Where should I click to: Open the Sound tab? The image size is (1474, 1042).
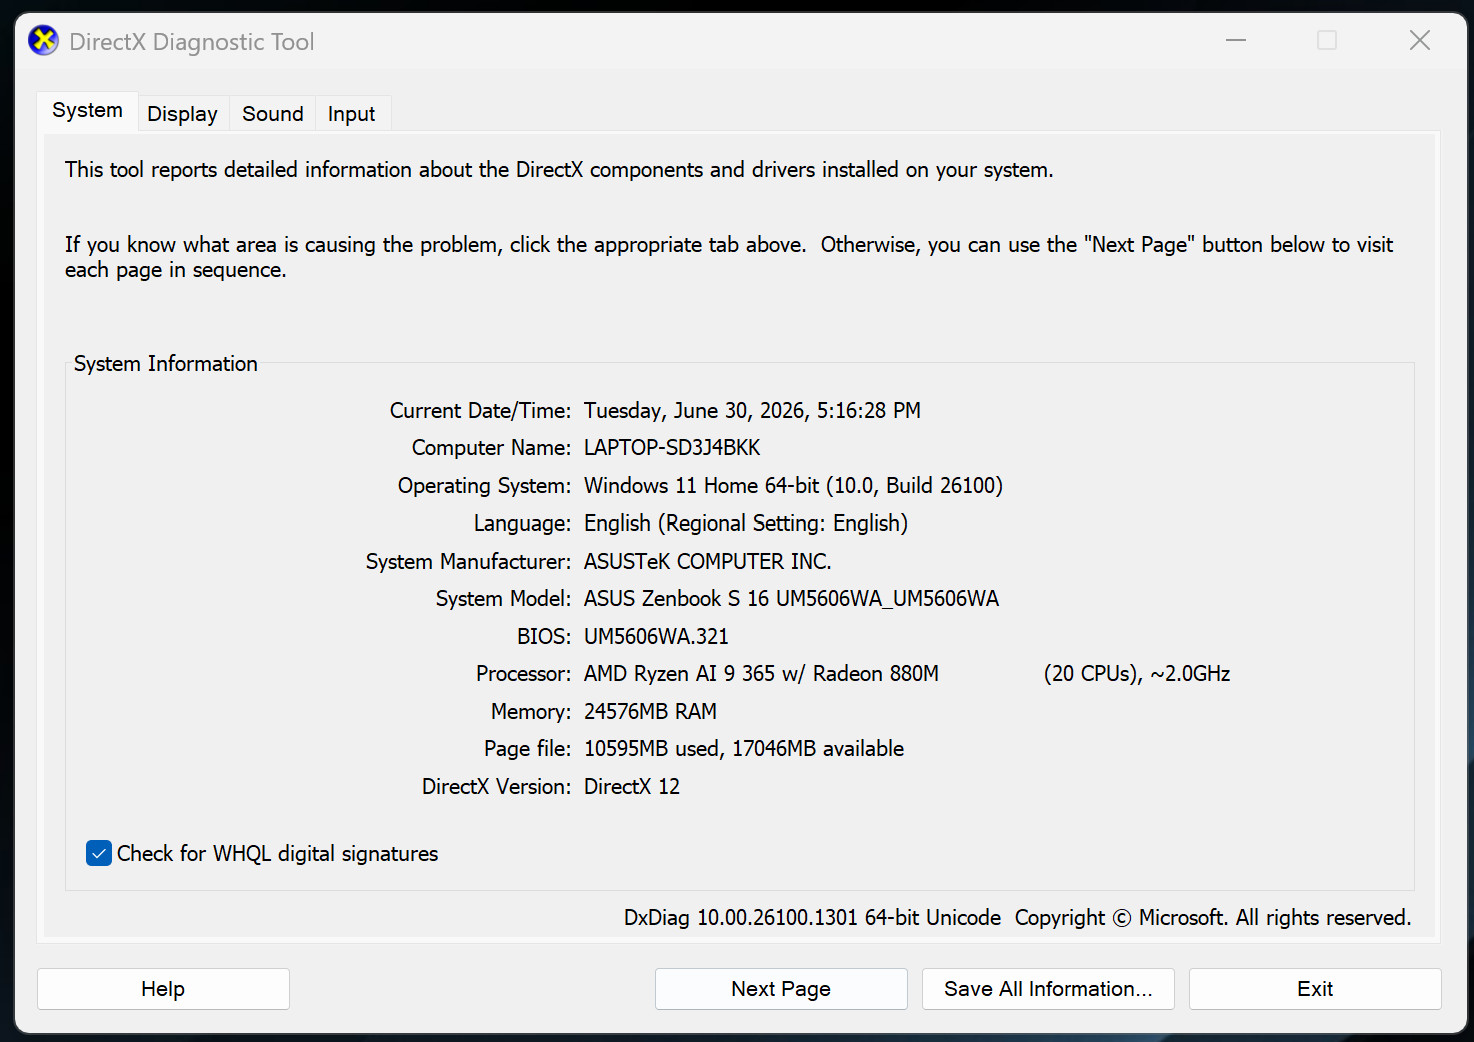tap(273, 114)
